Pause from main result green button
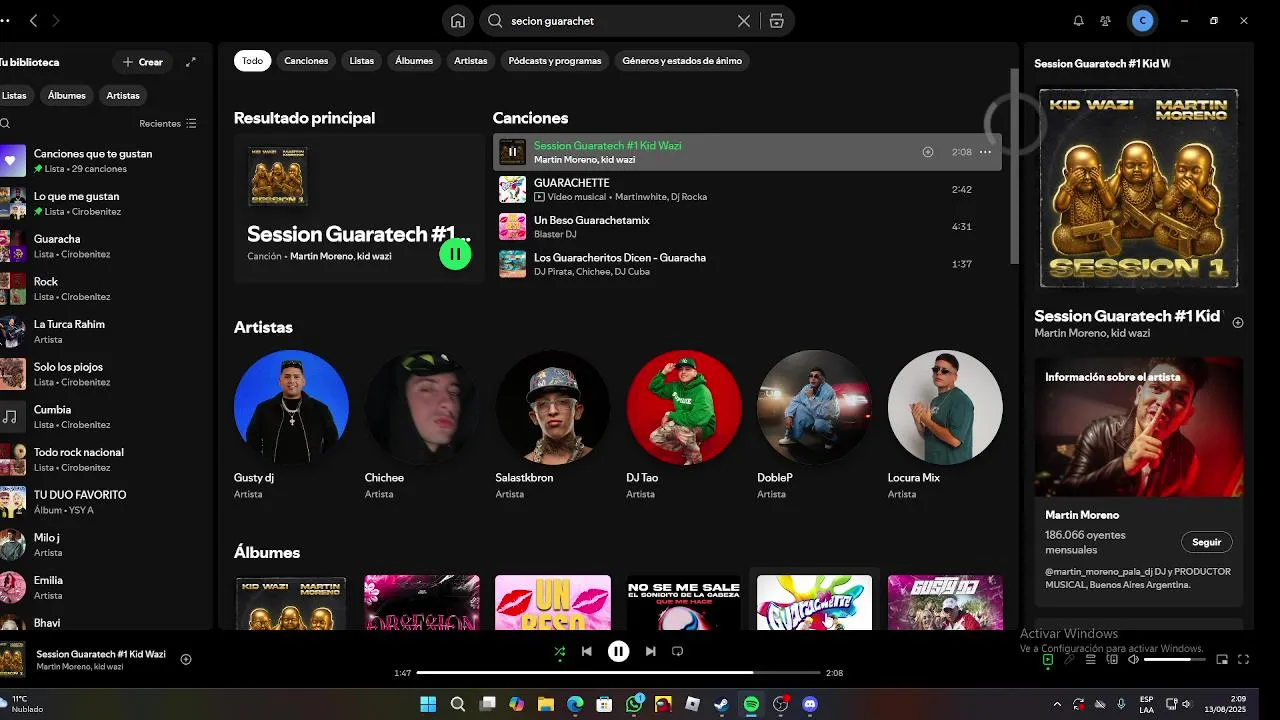Image resolution: width=1280 pixels, height=720 pixels. 455,254
